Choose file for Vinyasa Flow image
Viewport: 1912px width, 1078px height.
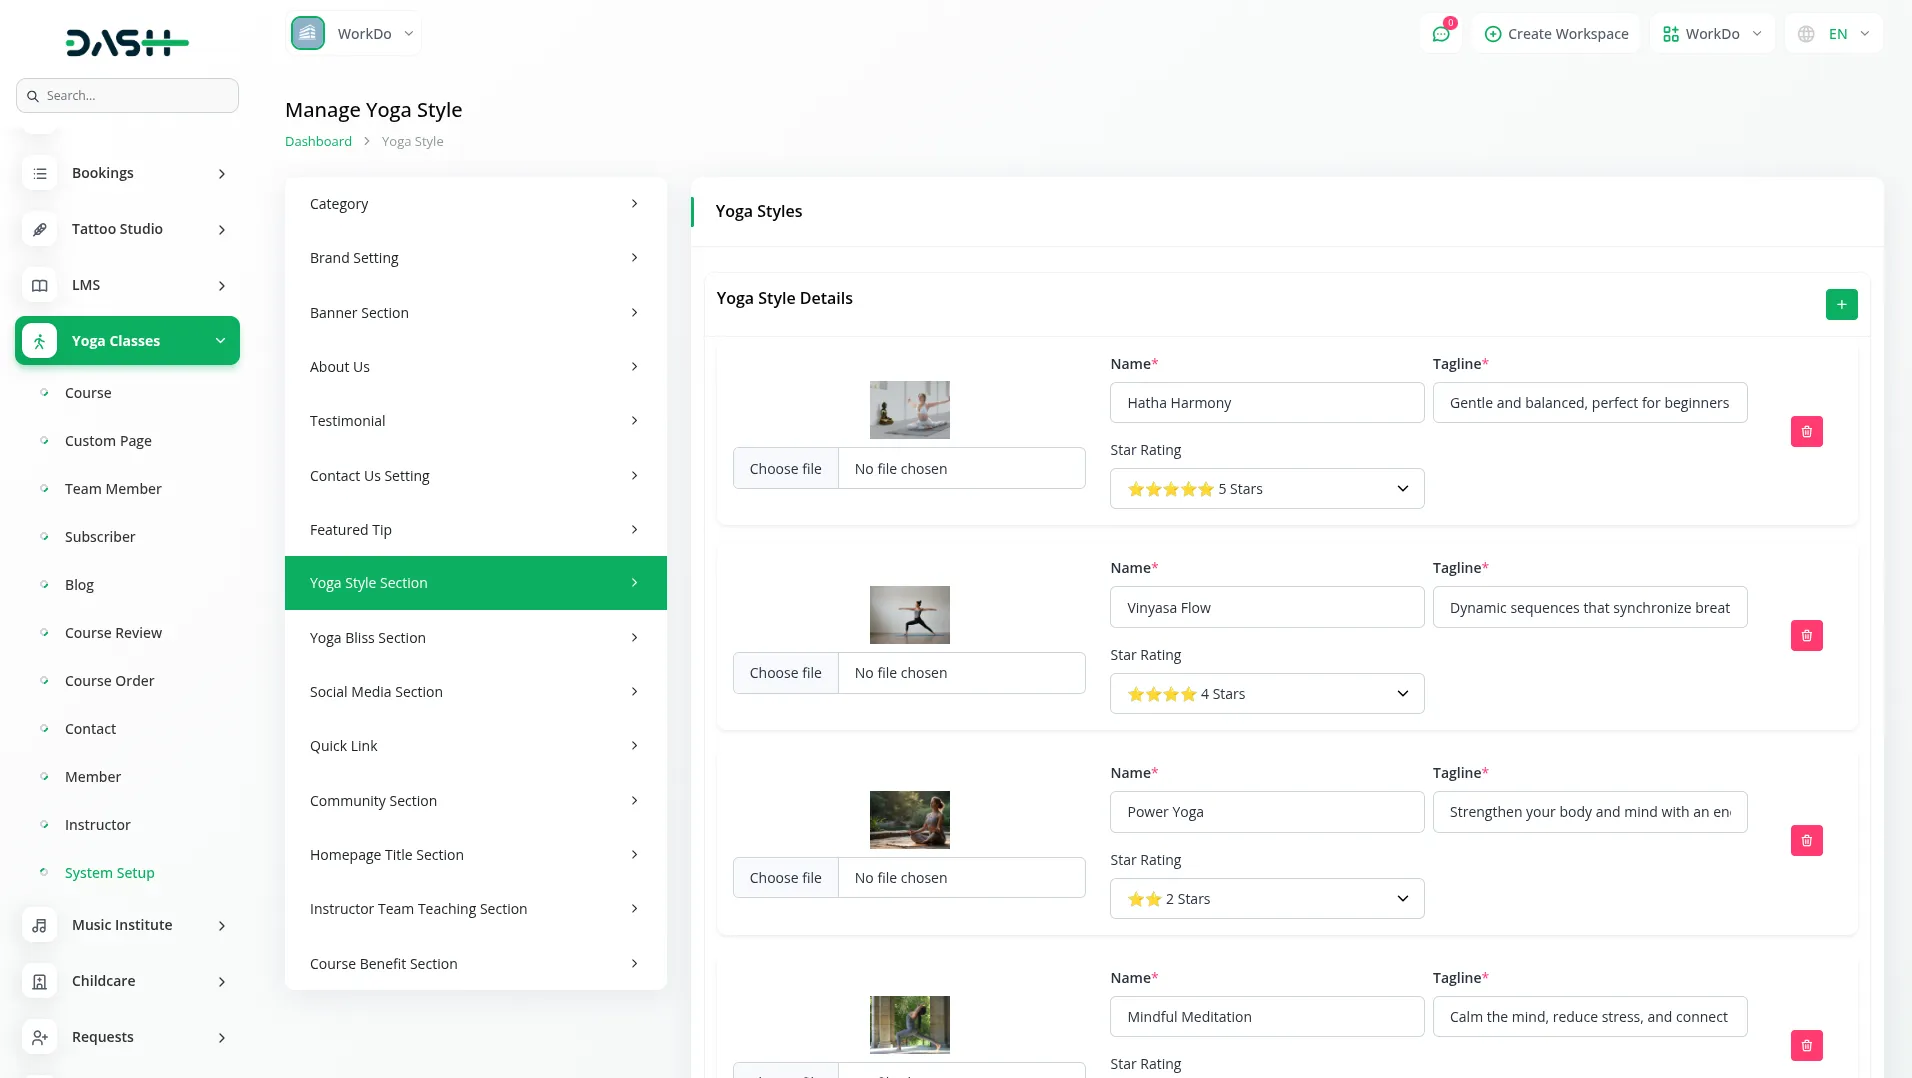pyautogui.click(x=786, y=673)
